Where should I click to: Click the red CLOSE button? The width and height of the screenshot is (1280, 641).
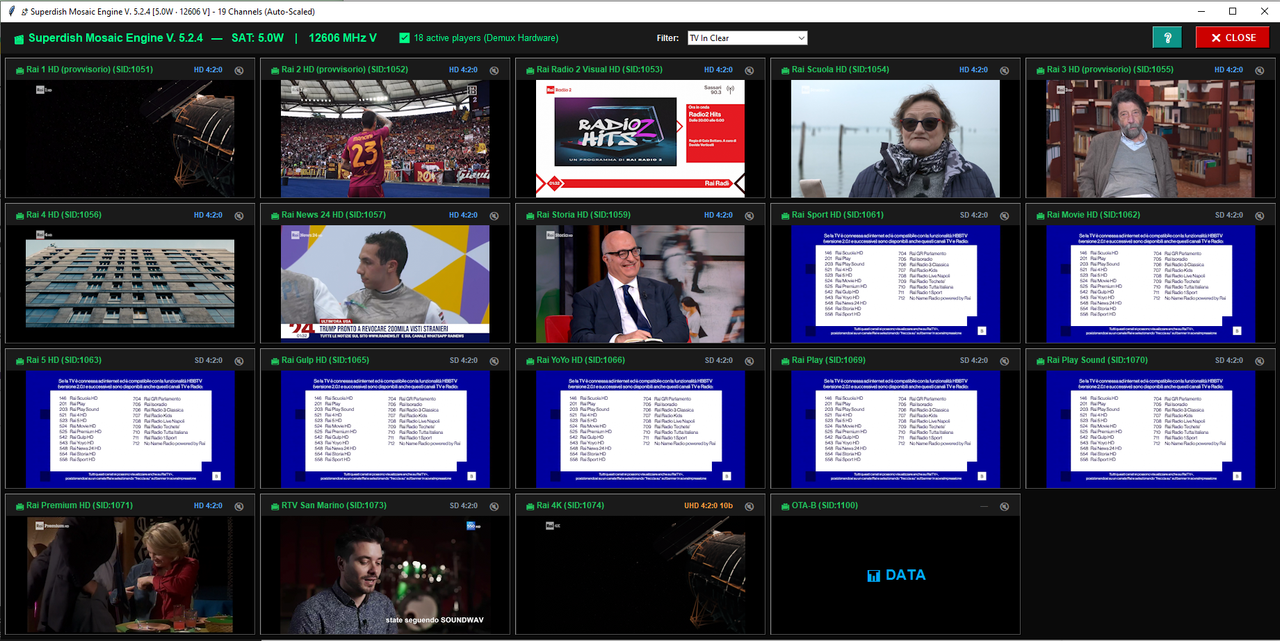1232,37
